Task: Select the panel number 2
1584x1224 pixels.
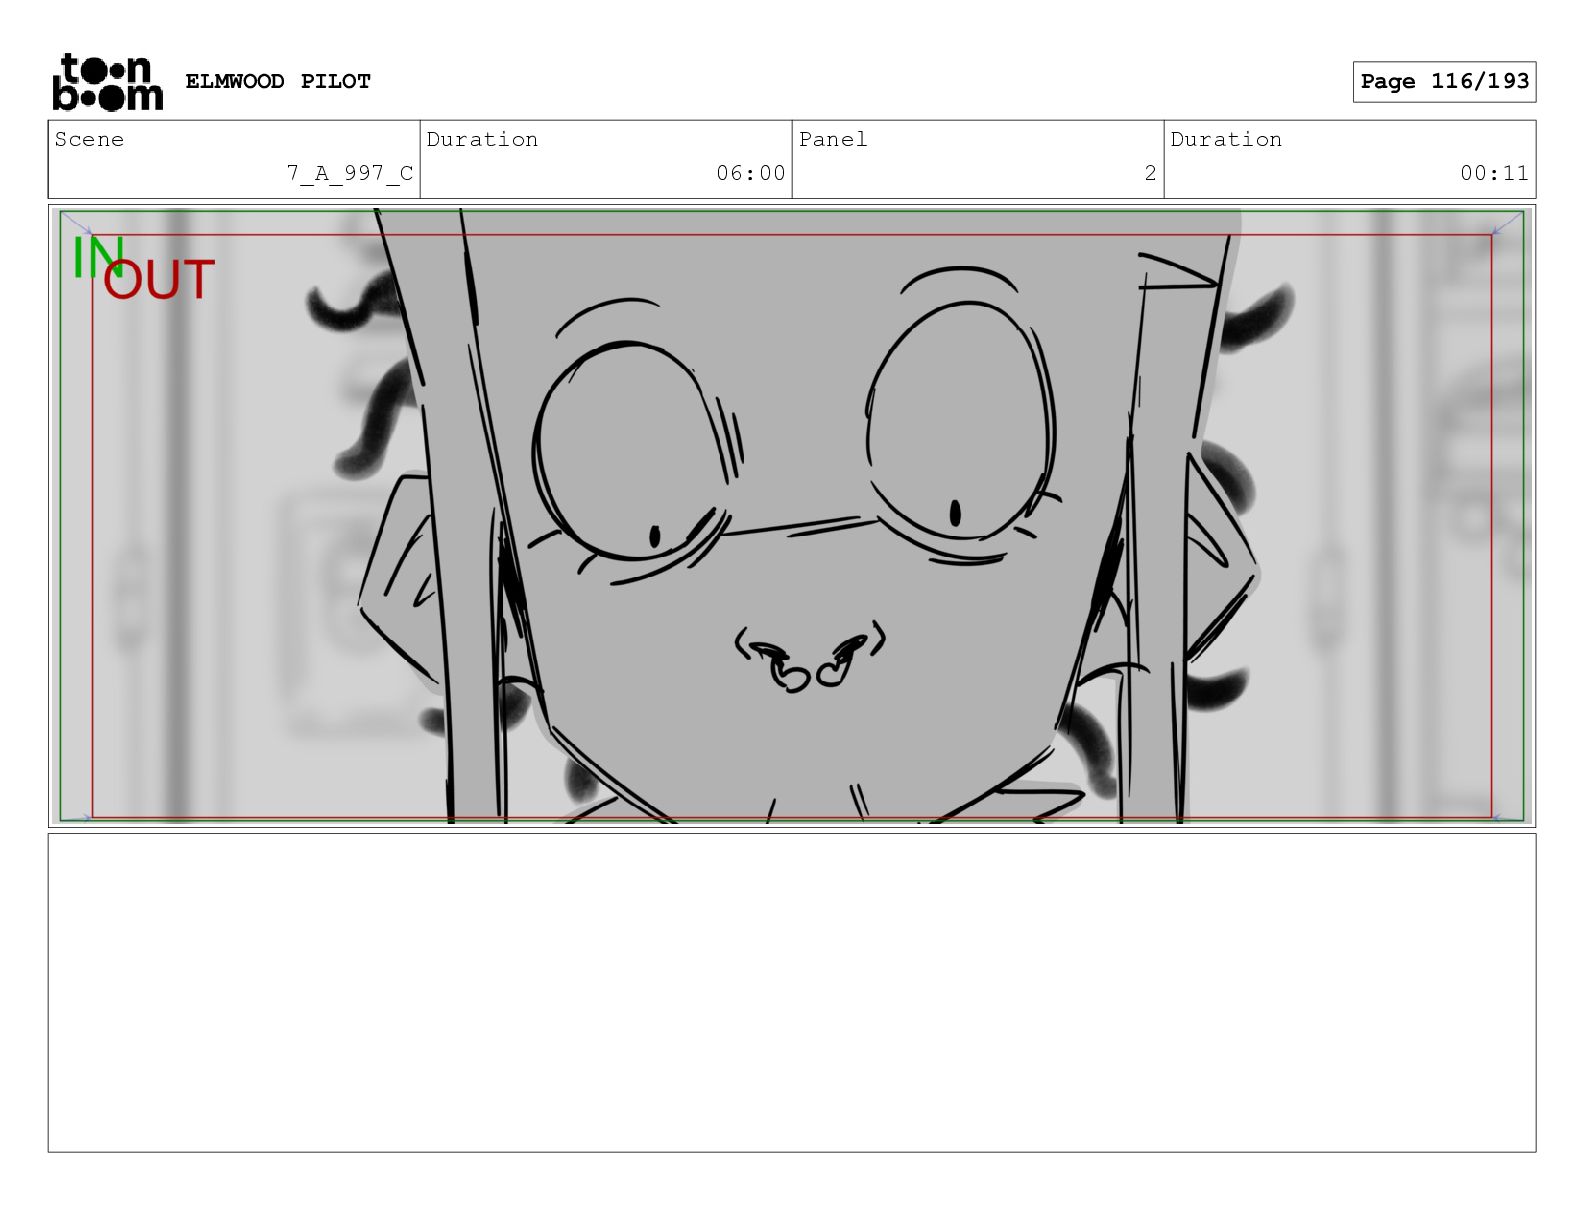Action: coord(1150,173)
